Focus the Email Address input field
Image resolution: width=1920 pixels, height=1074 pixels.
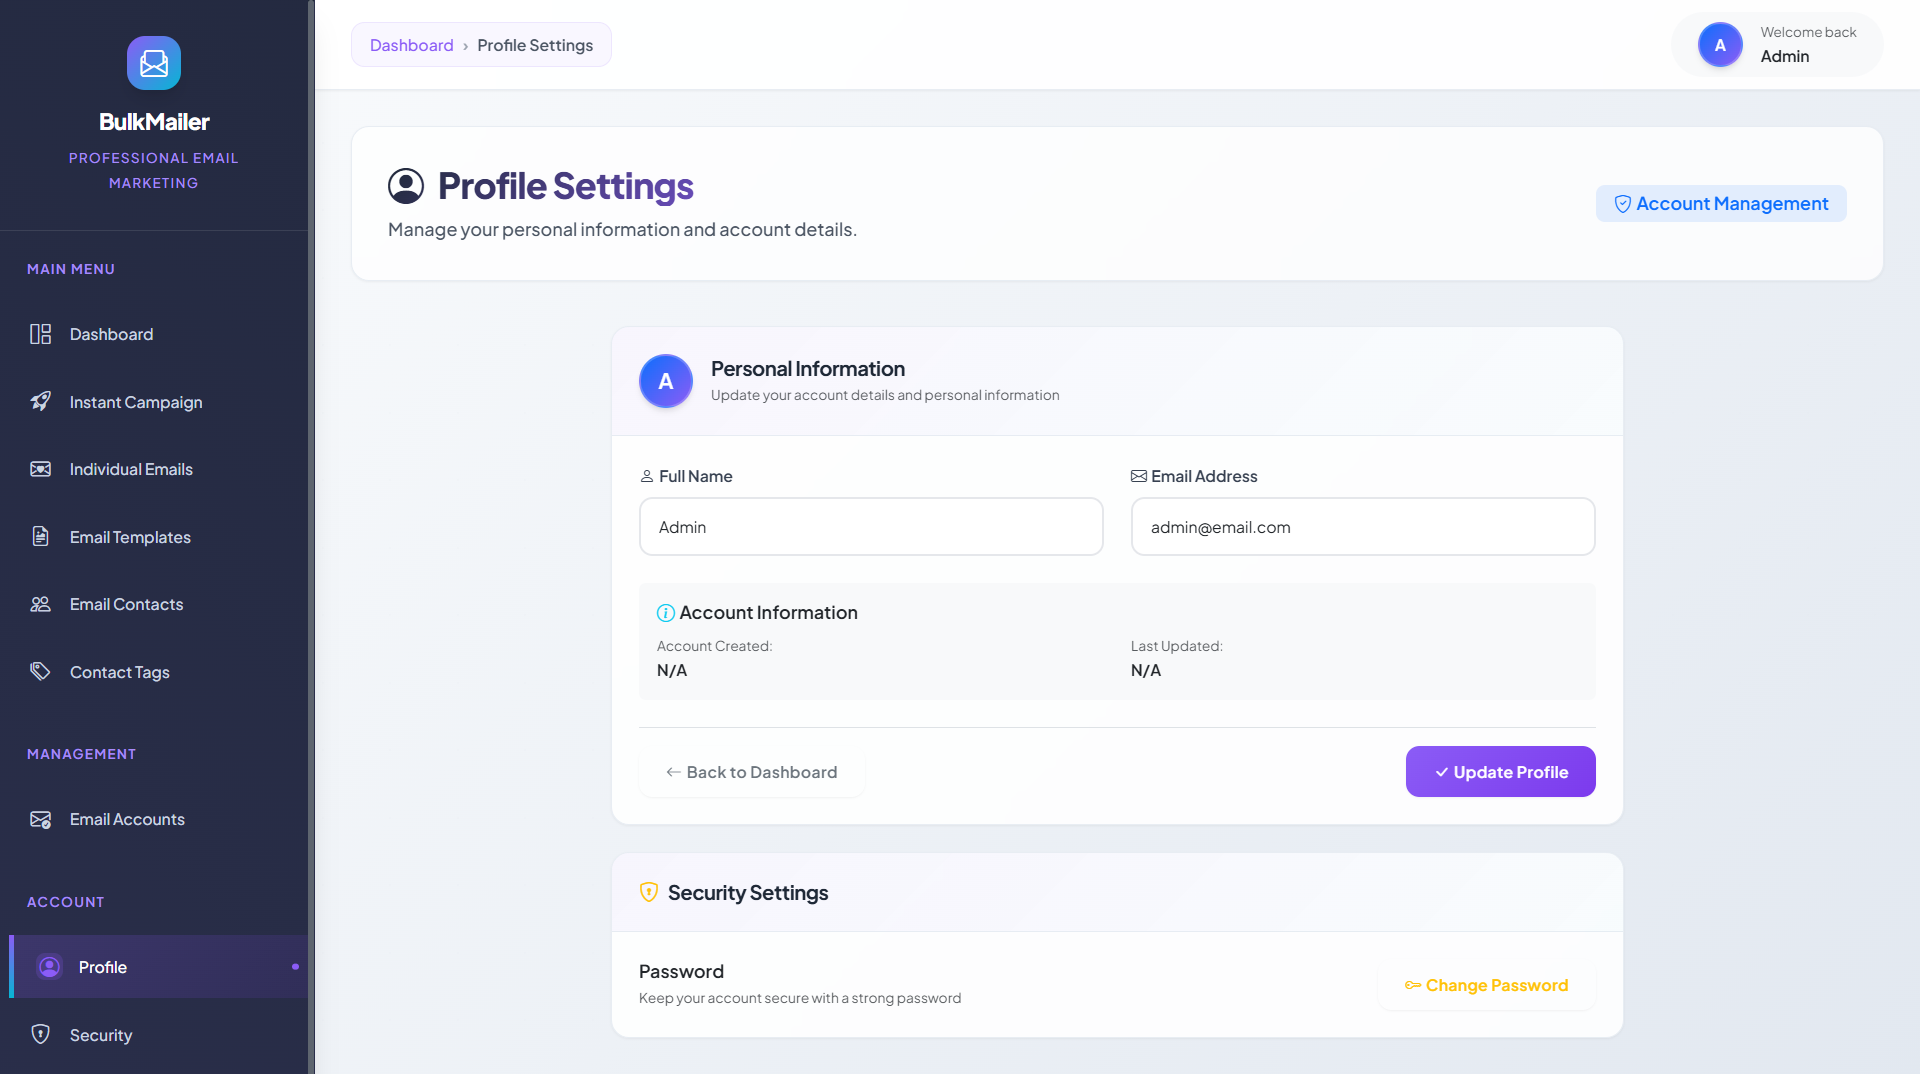pyautogui.click(x=1363, y=527)
